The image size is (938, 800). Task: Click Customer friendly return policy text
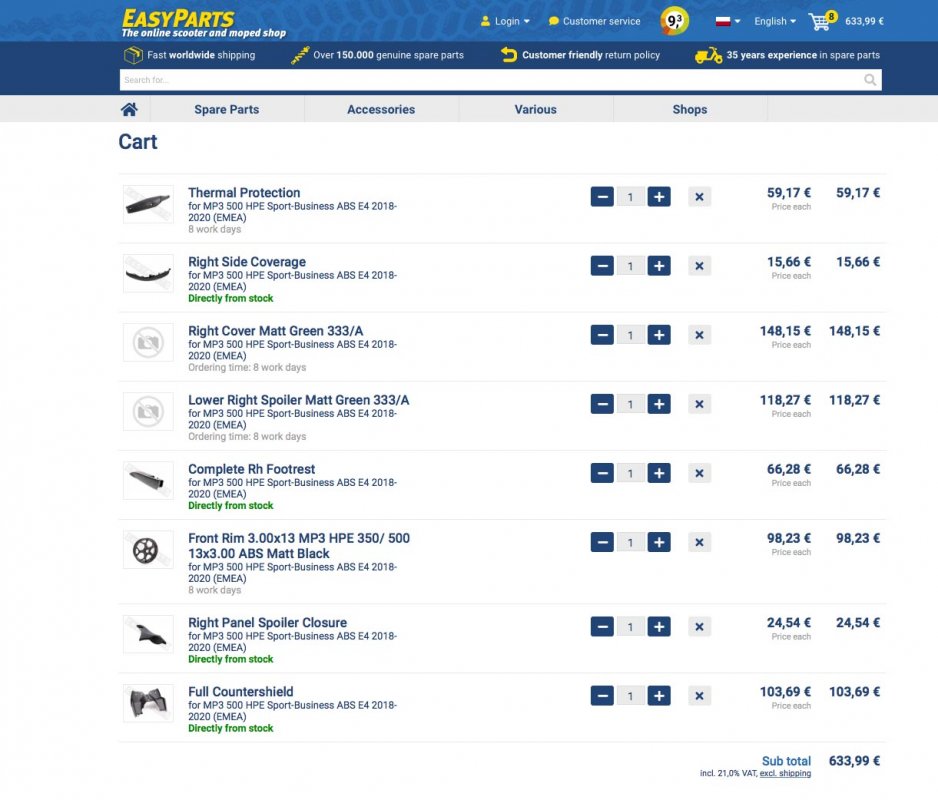click(590, 55)
